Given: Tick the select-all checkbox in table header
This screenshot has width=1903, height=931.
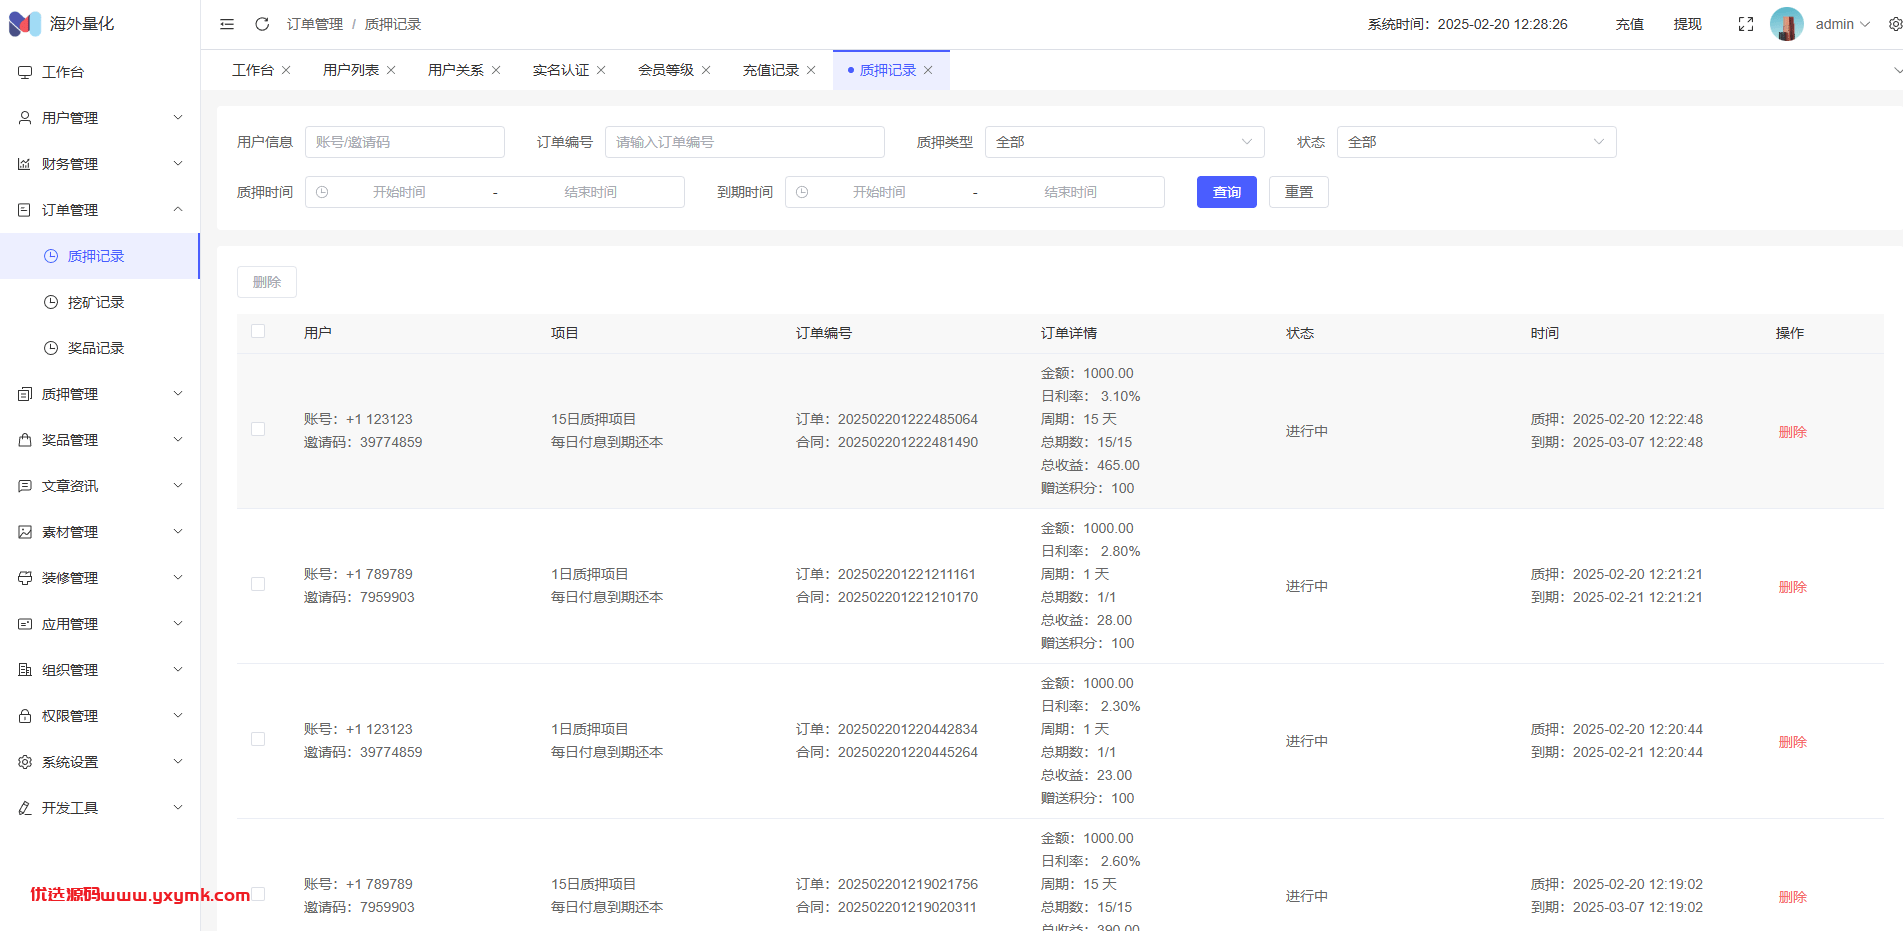Looking at the screenshot, I should (x=258, y=331).
